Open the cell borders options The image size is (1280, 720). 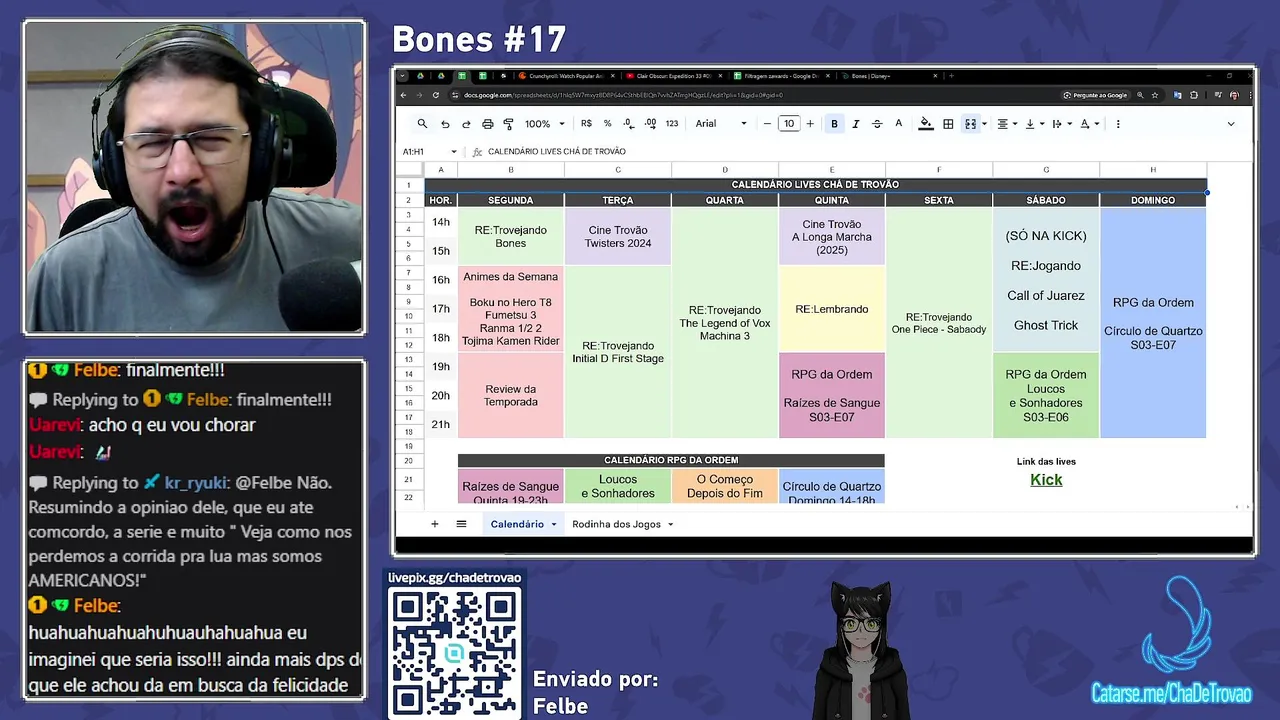point(948,124)
